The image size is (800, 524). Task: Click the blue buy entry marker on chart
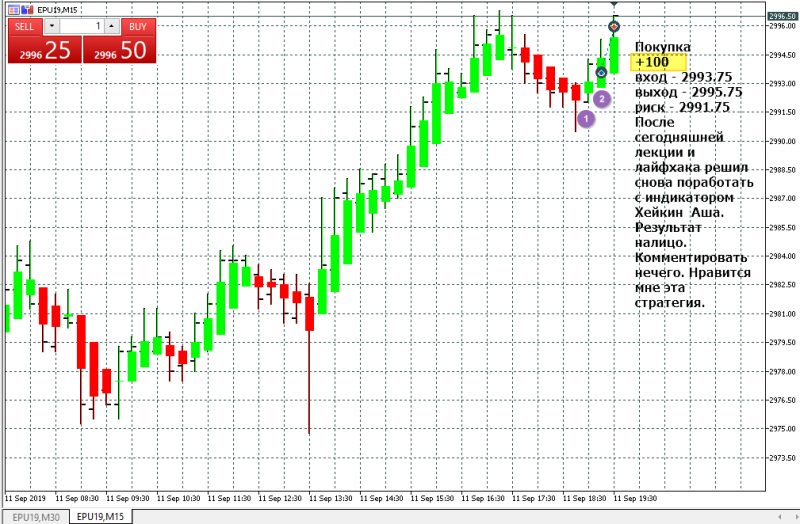coord(601,72)
